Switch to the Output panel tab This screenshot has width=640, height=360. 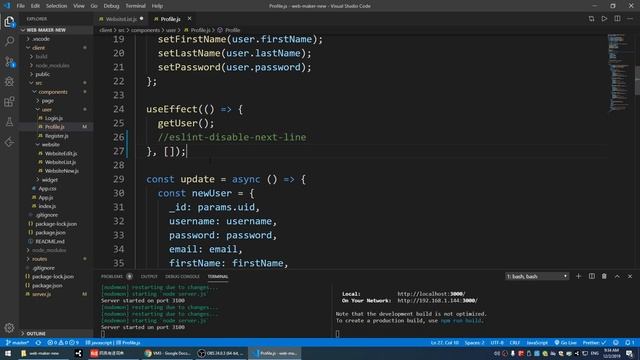[149, 276]
